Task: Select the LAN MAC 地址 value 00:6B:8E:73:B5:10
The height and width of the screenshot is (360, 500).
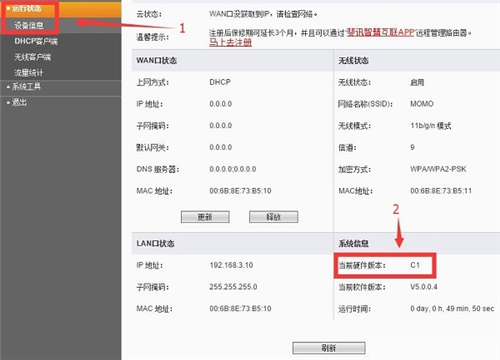Action: [x=240, y=309]
